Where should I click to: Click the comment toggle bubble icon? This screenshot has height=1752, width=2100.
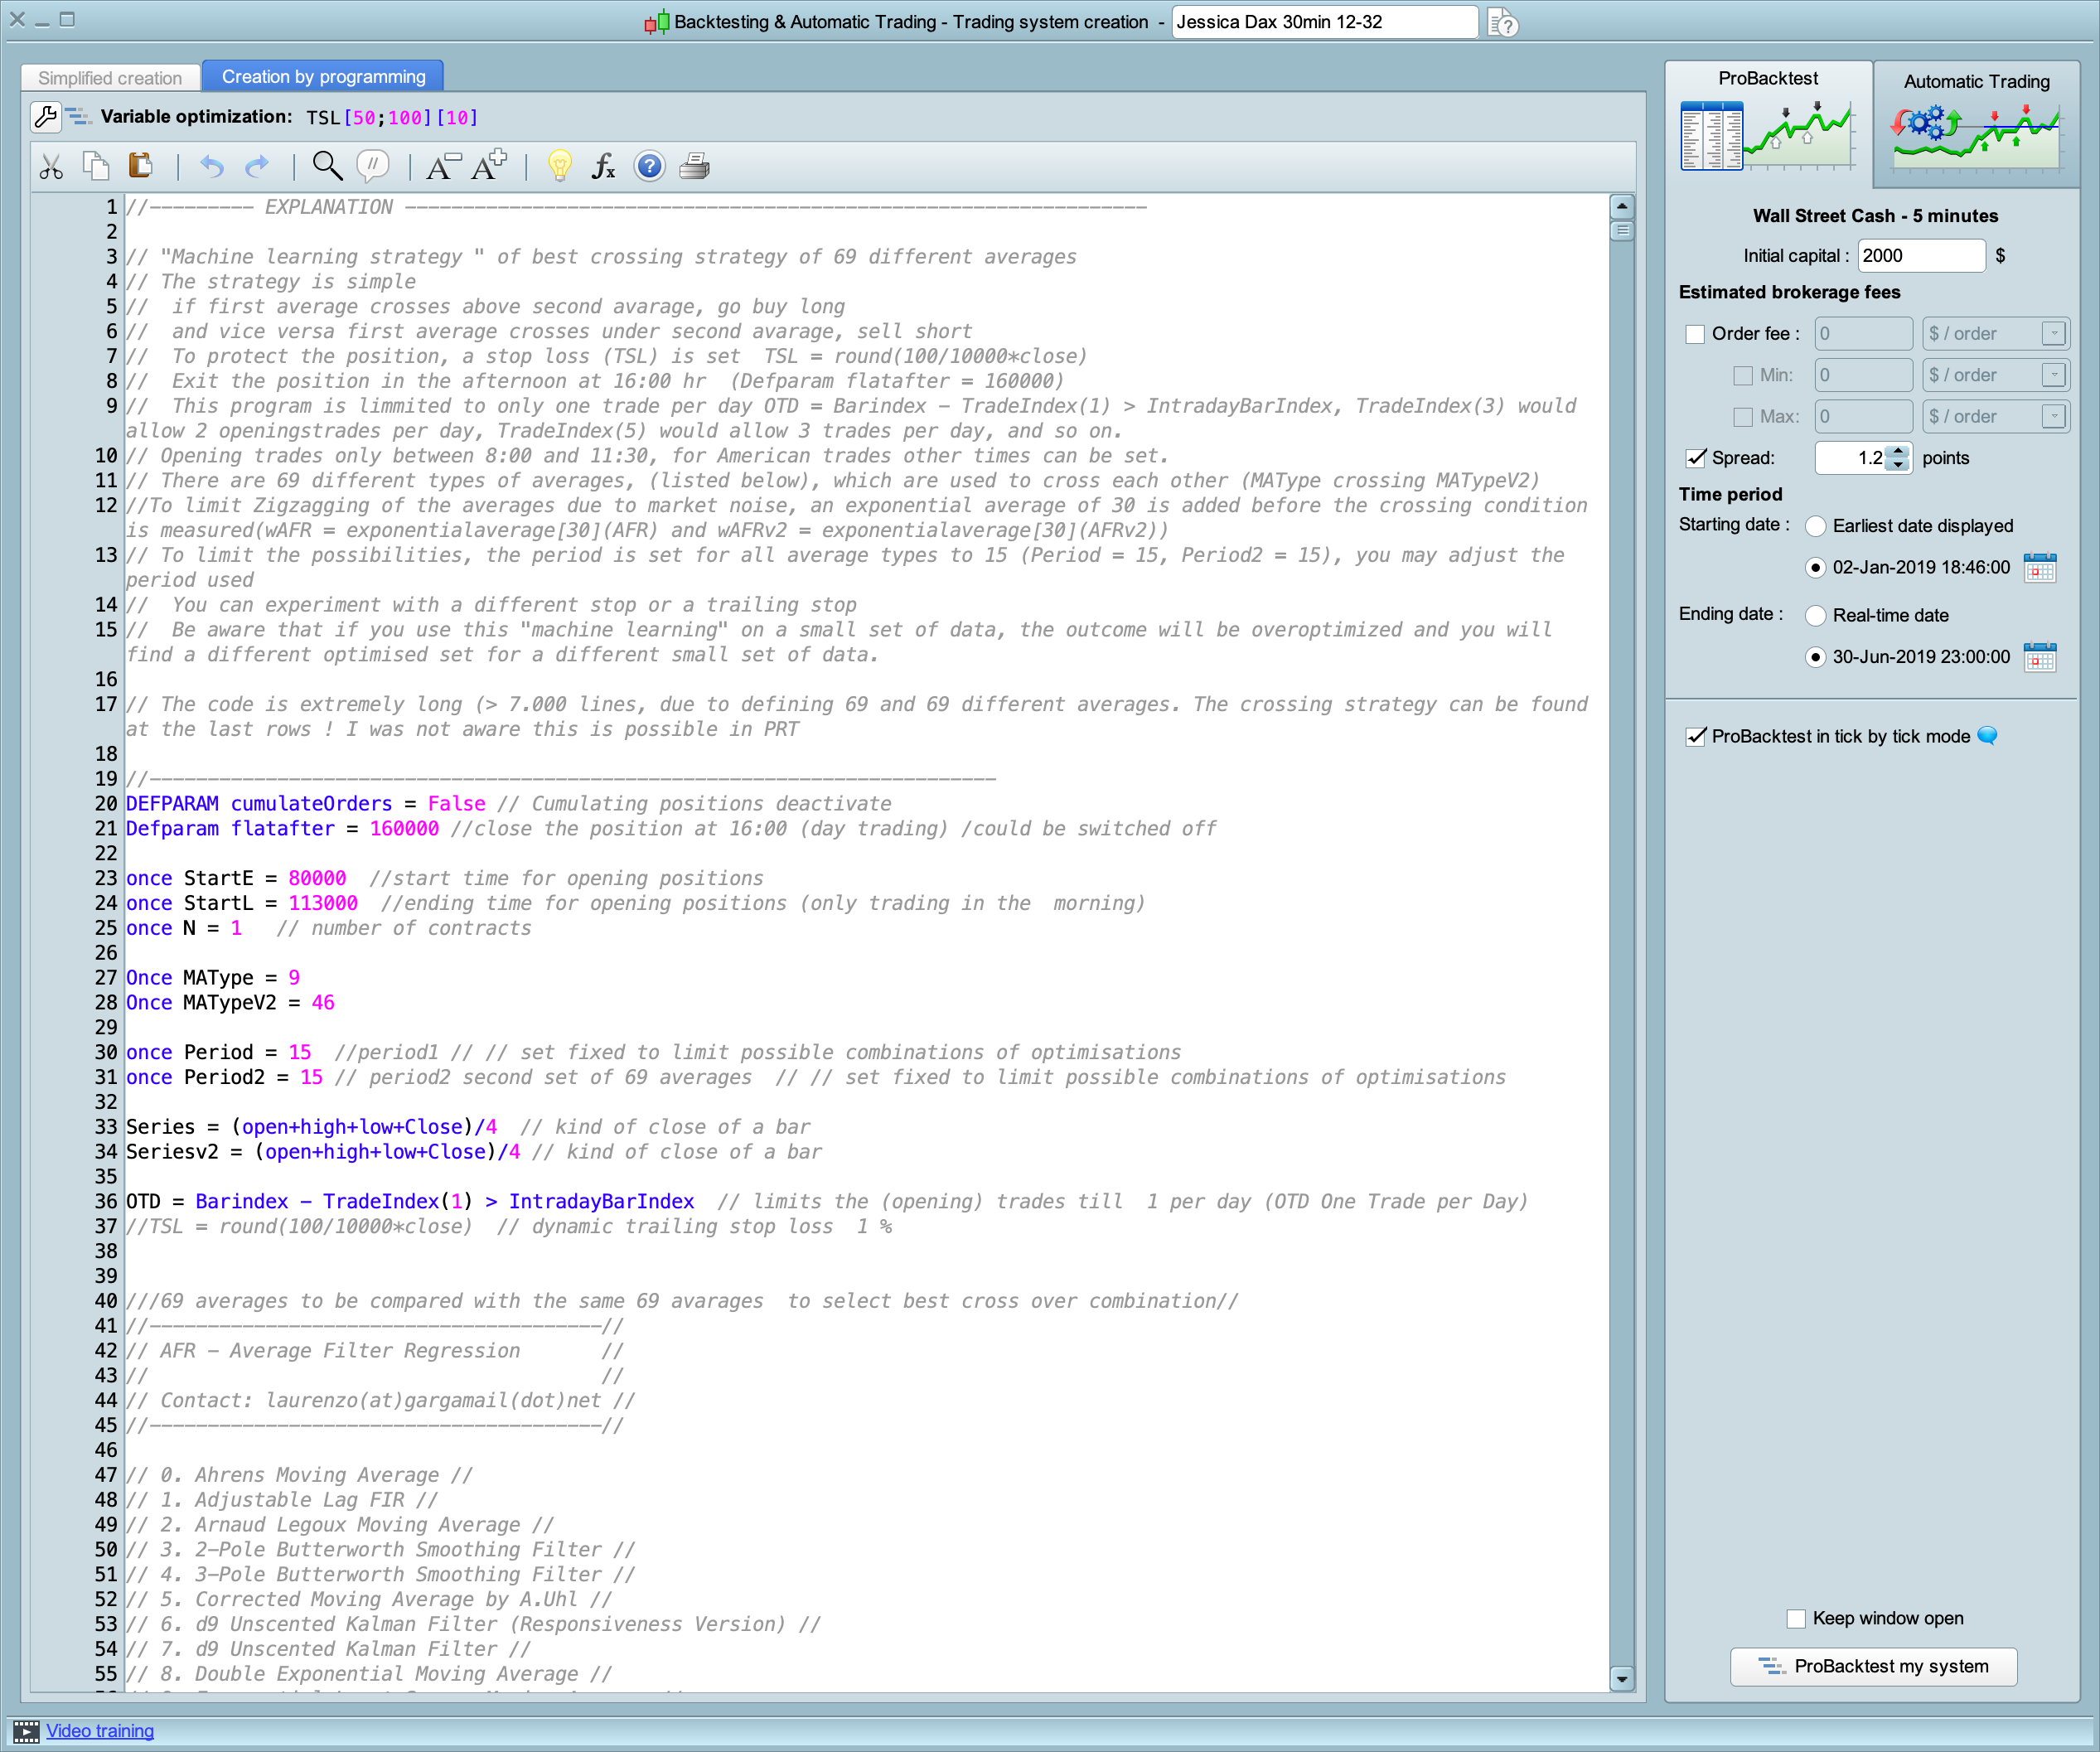372,166
